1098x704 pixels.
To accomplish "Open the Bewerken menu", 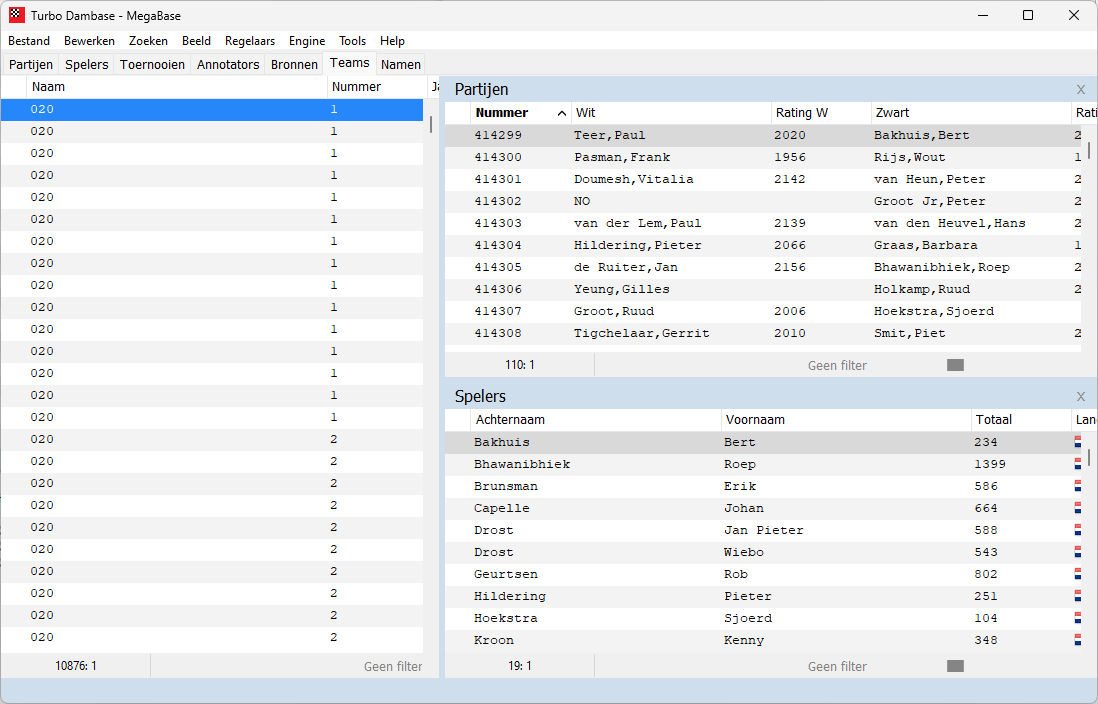I will point(89,41).
